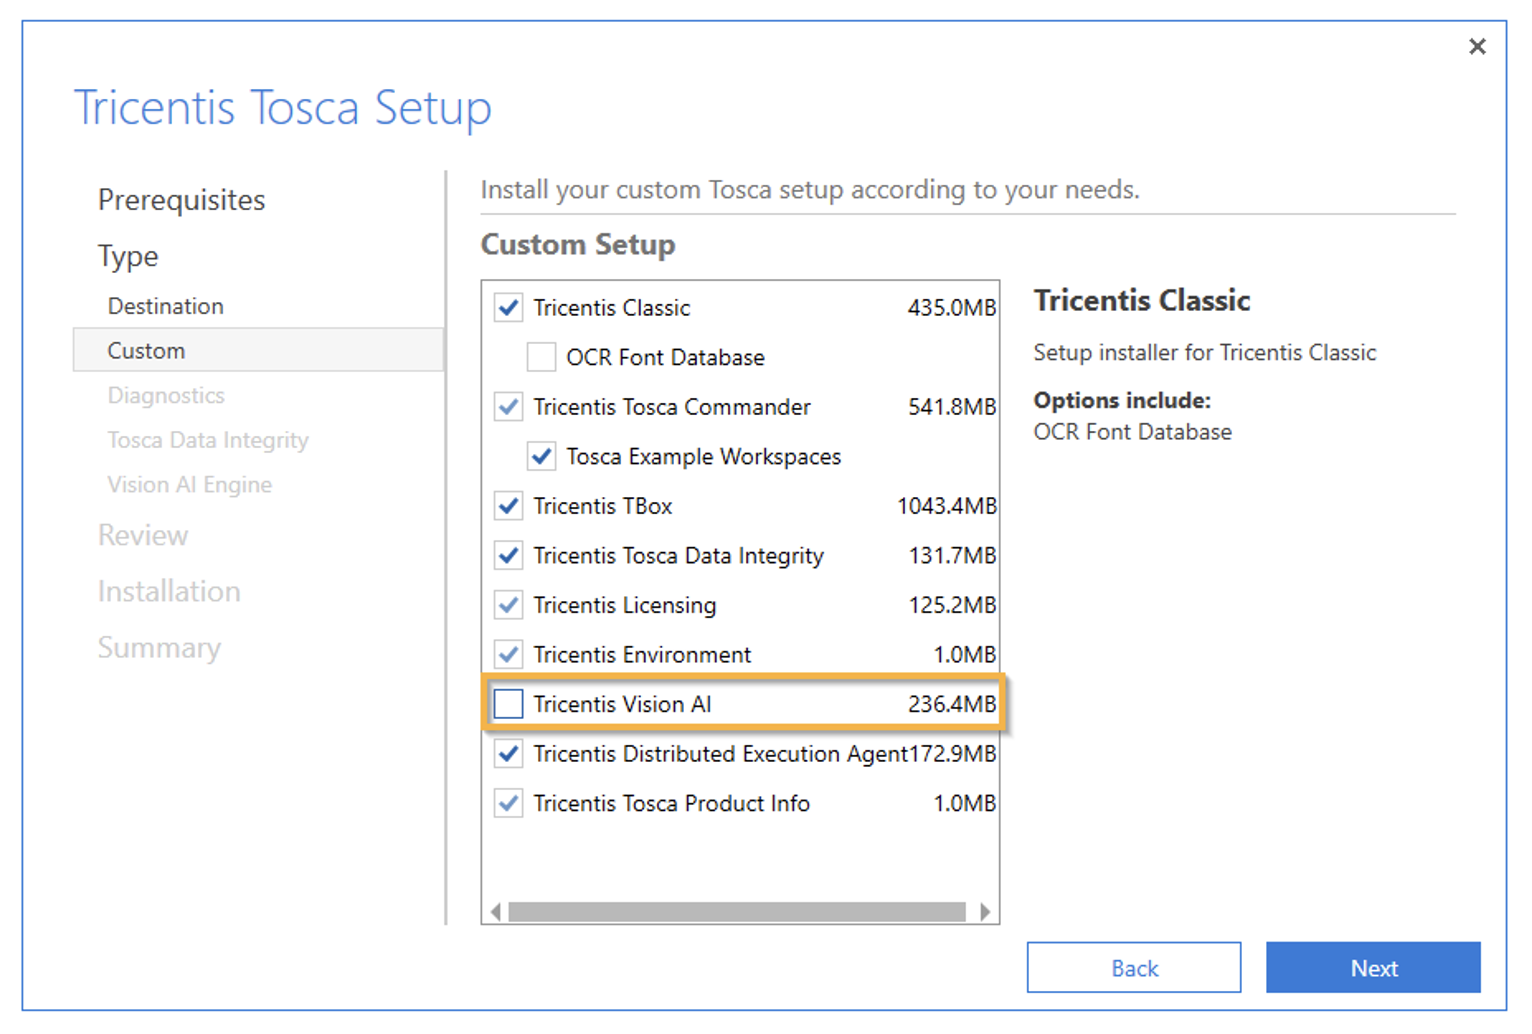Image resolution: width=1532 pixels, height=1034 pixels.
Task: Toggle the Tricentis Tosca Commander checkbox
Action: (x=509, y=407)
